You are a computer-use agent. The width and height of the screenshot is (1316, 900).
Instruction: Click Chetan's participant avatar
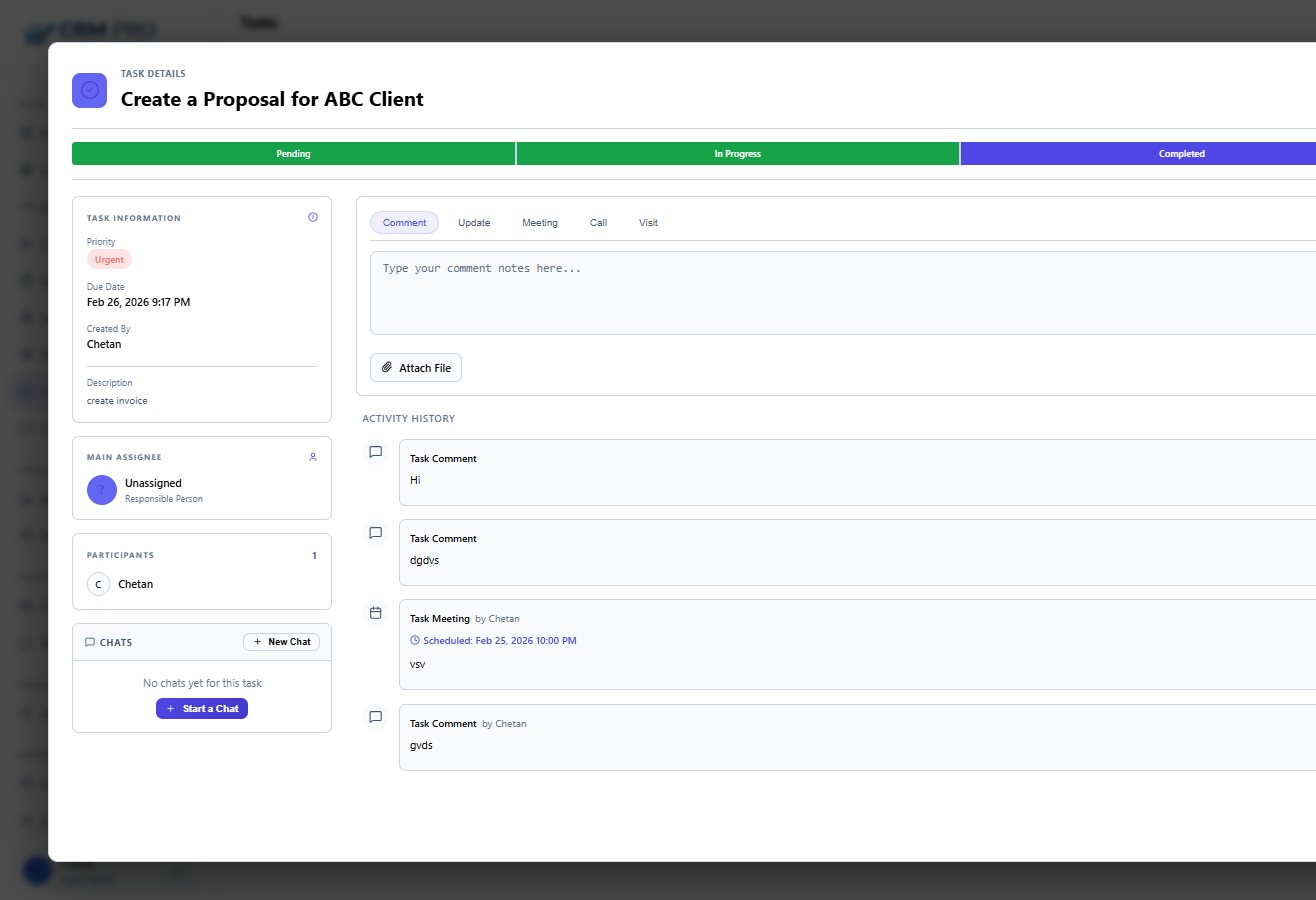98,584
